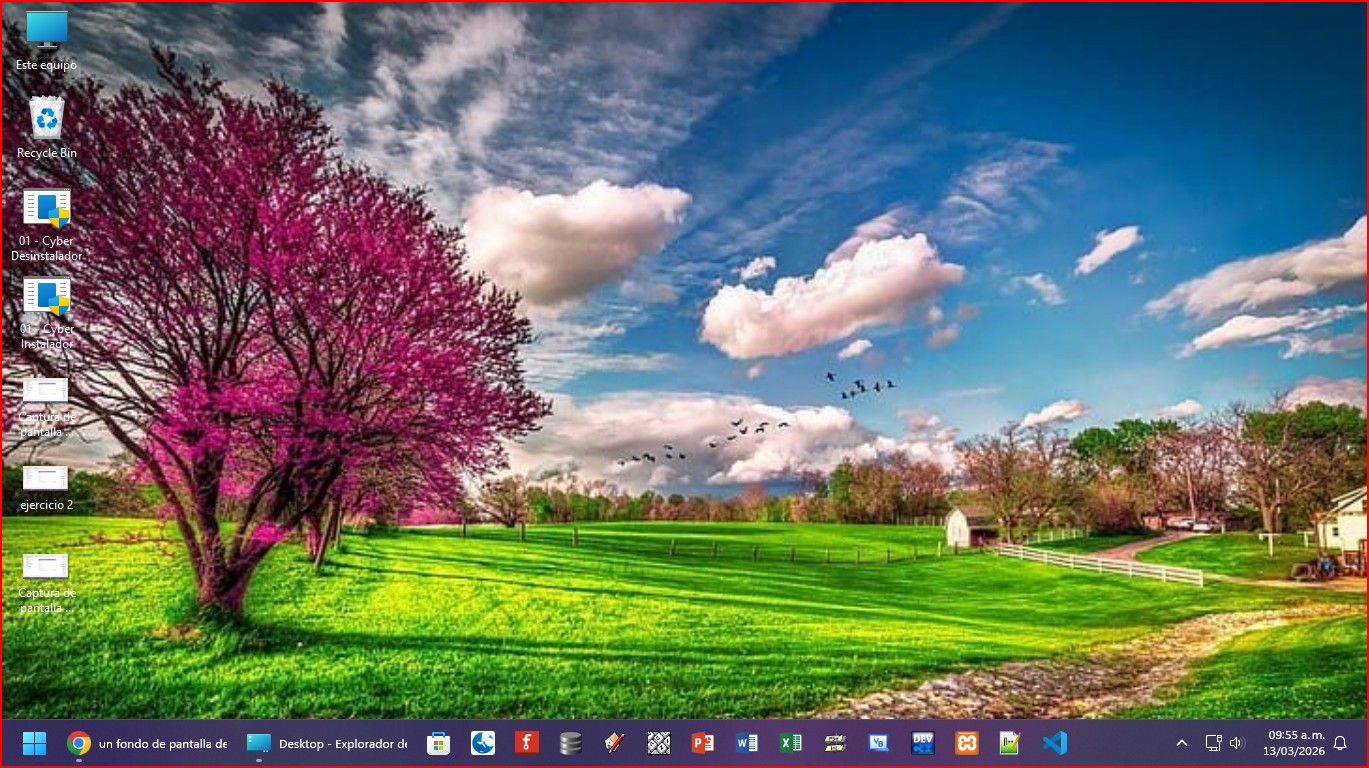Open Microsoft Store from the taskbar
The height and width of the screenshot is (768, 1369).
click(438, 743)
